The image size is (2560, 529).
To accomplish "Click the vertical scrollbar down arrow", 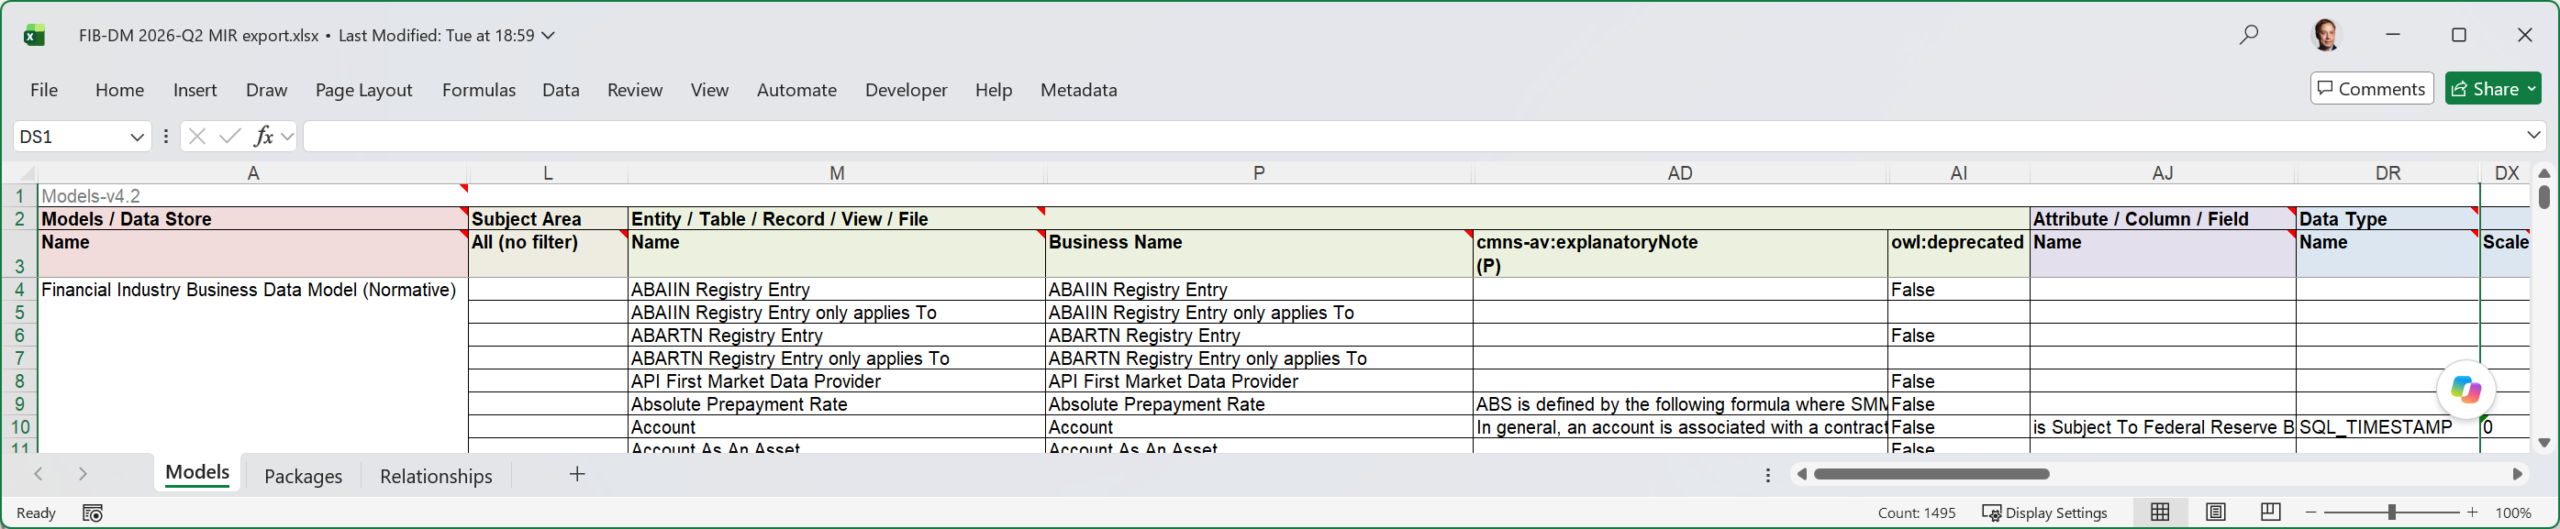I will tap(2544, 442).
